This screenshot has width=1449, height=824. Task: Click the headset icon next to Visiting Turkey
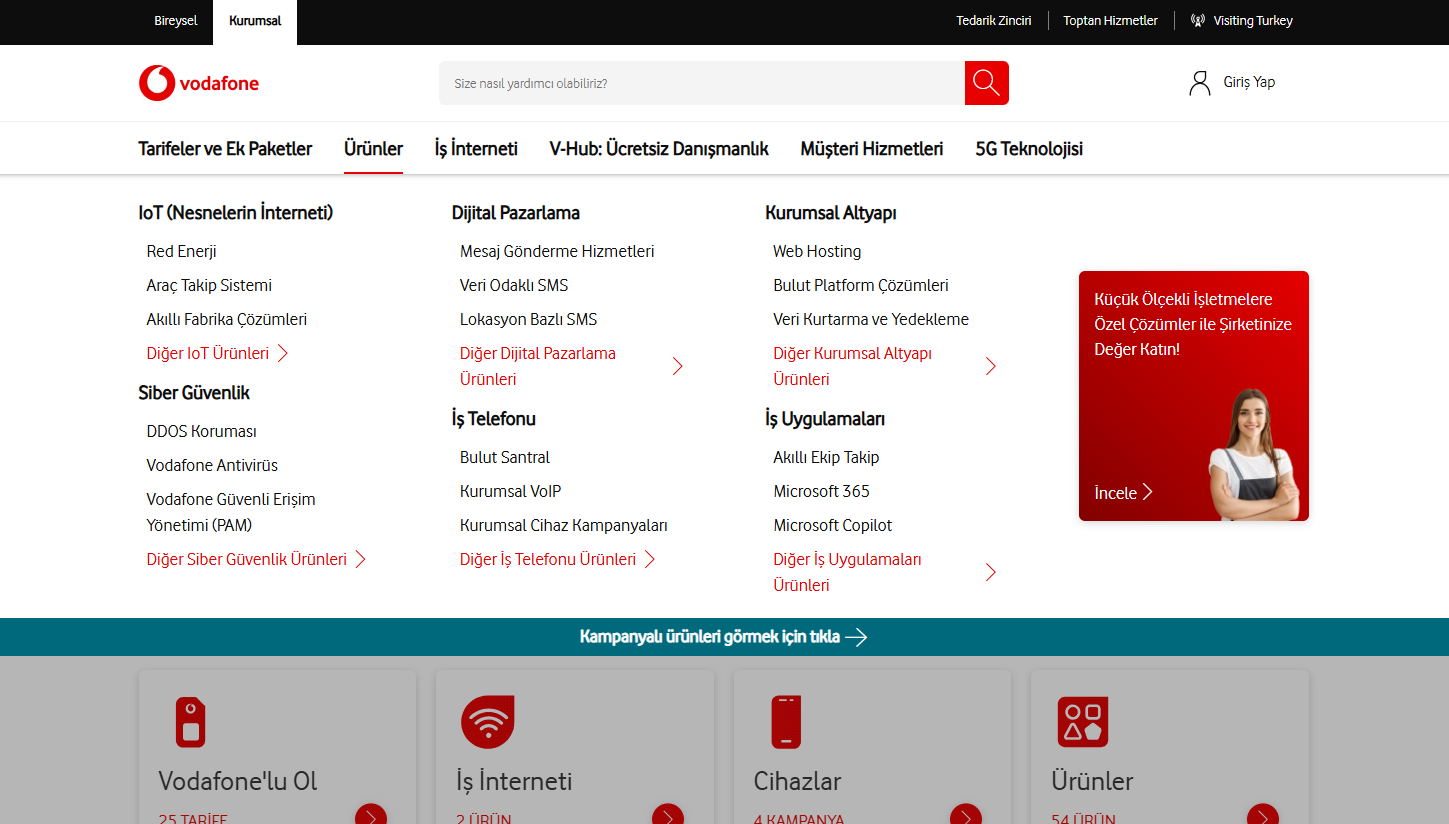click(1197, 19)
